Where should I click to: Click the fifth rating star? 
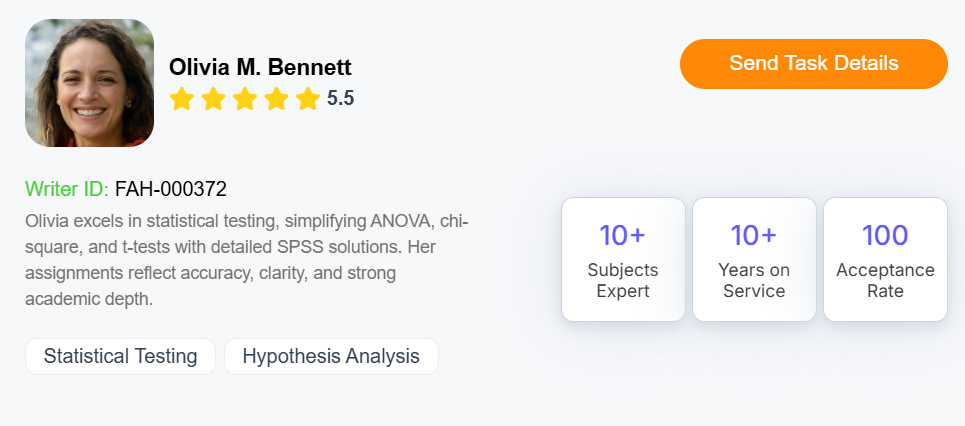tap(308, 99)
